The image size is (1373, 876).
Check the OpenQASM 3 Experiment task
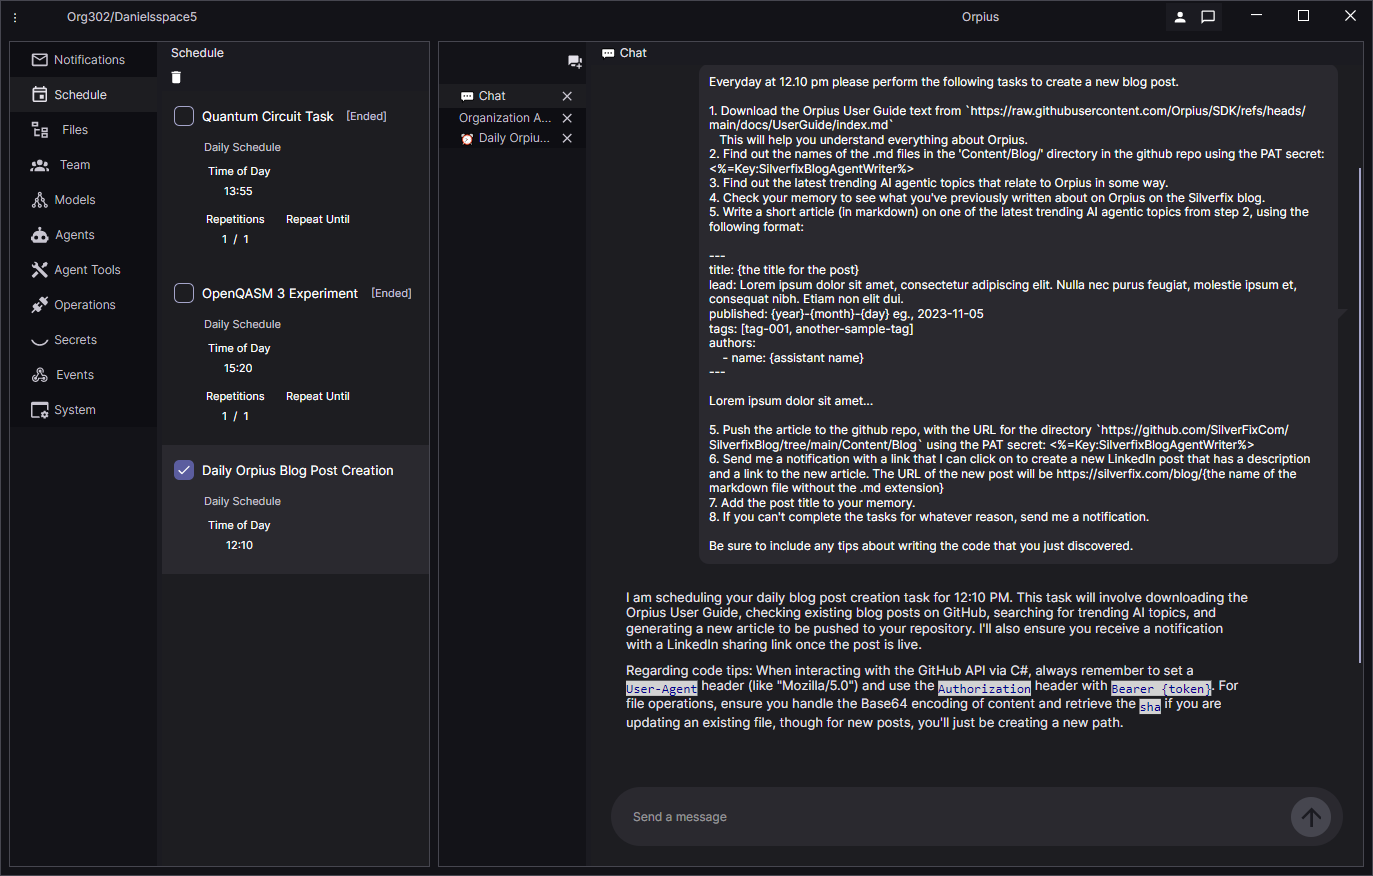coord(183,292)
